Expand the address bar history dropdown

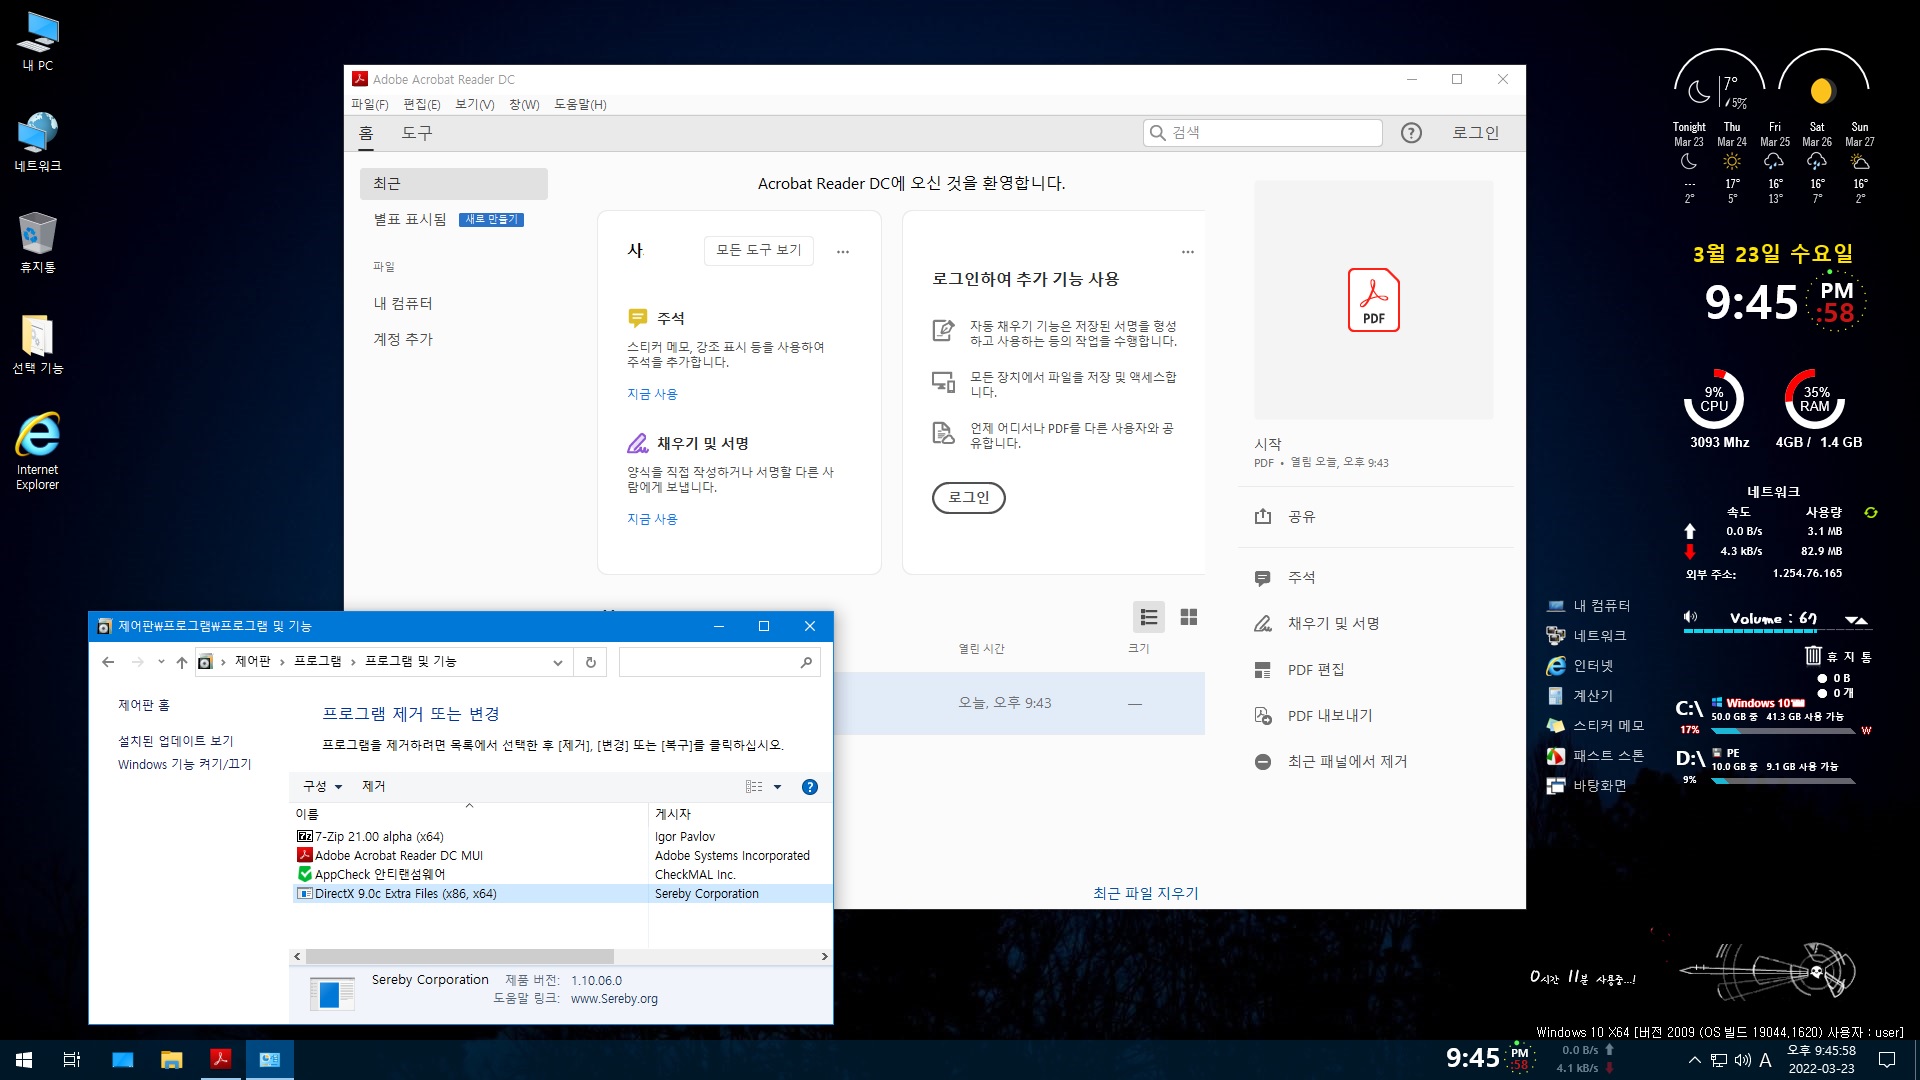click(557, 662)
